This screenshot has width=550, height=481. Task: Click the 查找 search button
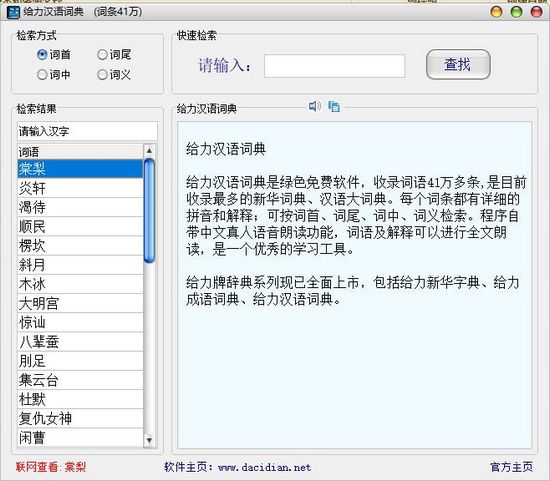pyautogui.click(x=458, y=65)
